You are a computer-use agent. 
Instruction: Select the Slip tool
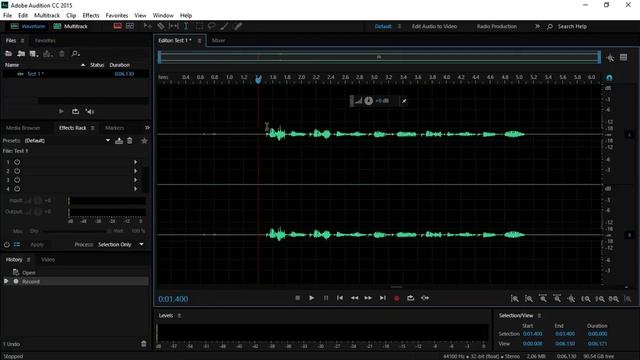[173, 26]
